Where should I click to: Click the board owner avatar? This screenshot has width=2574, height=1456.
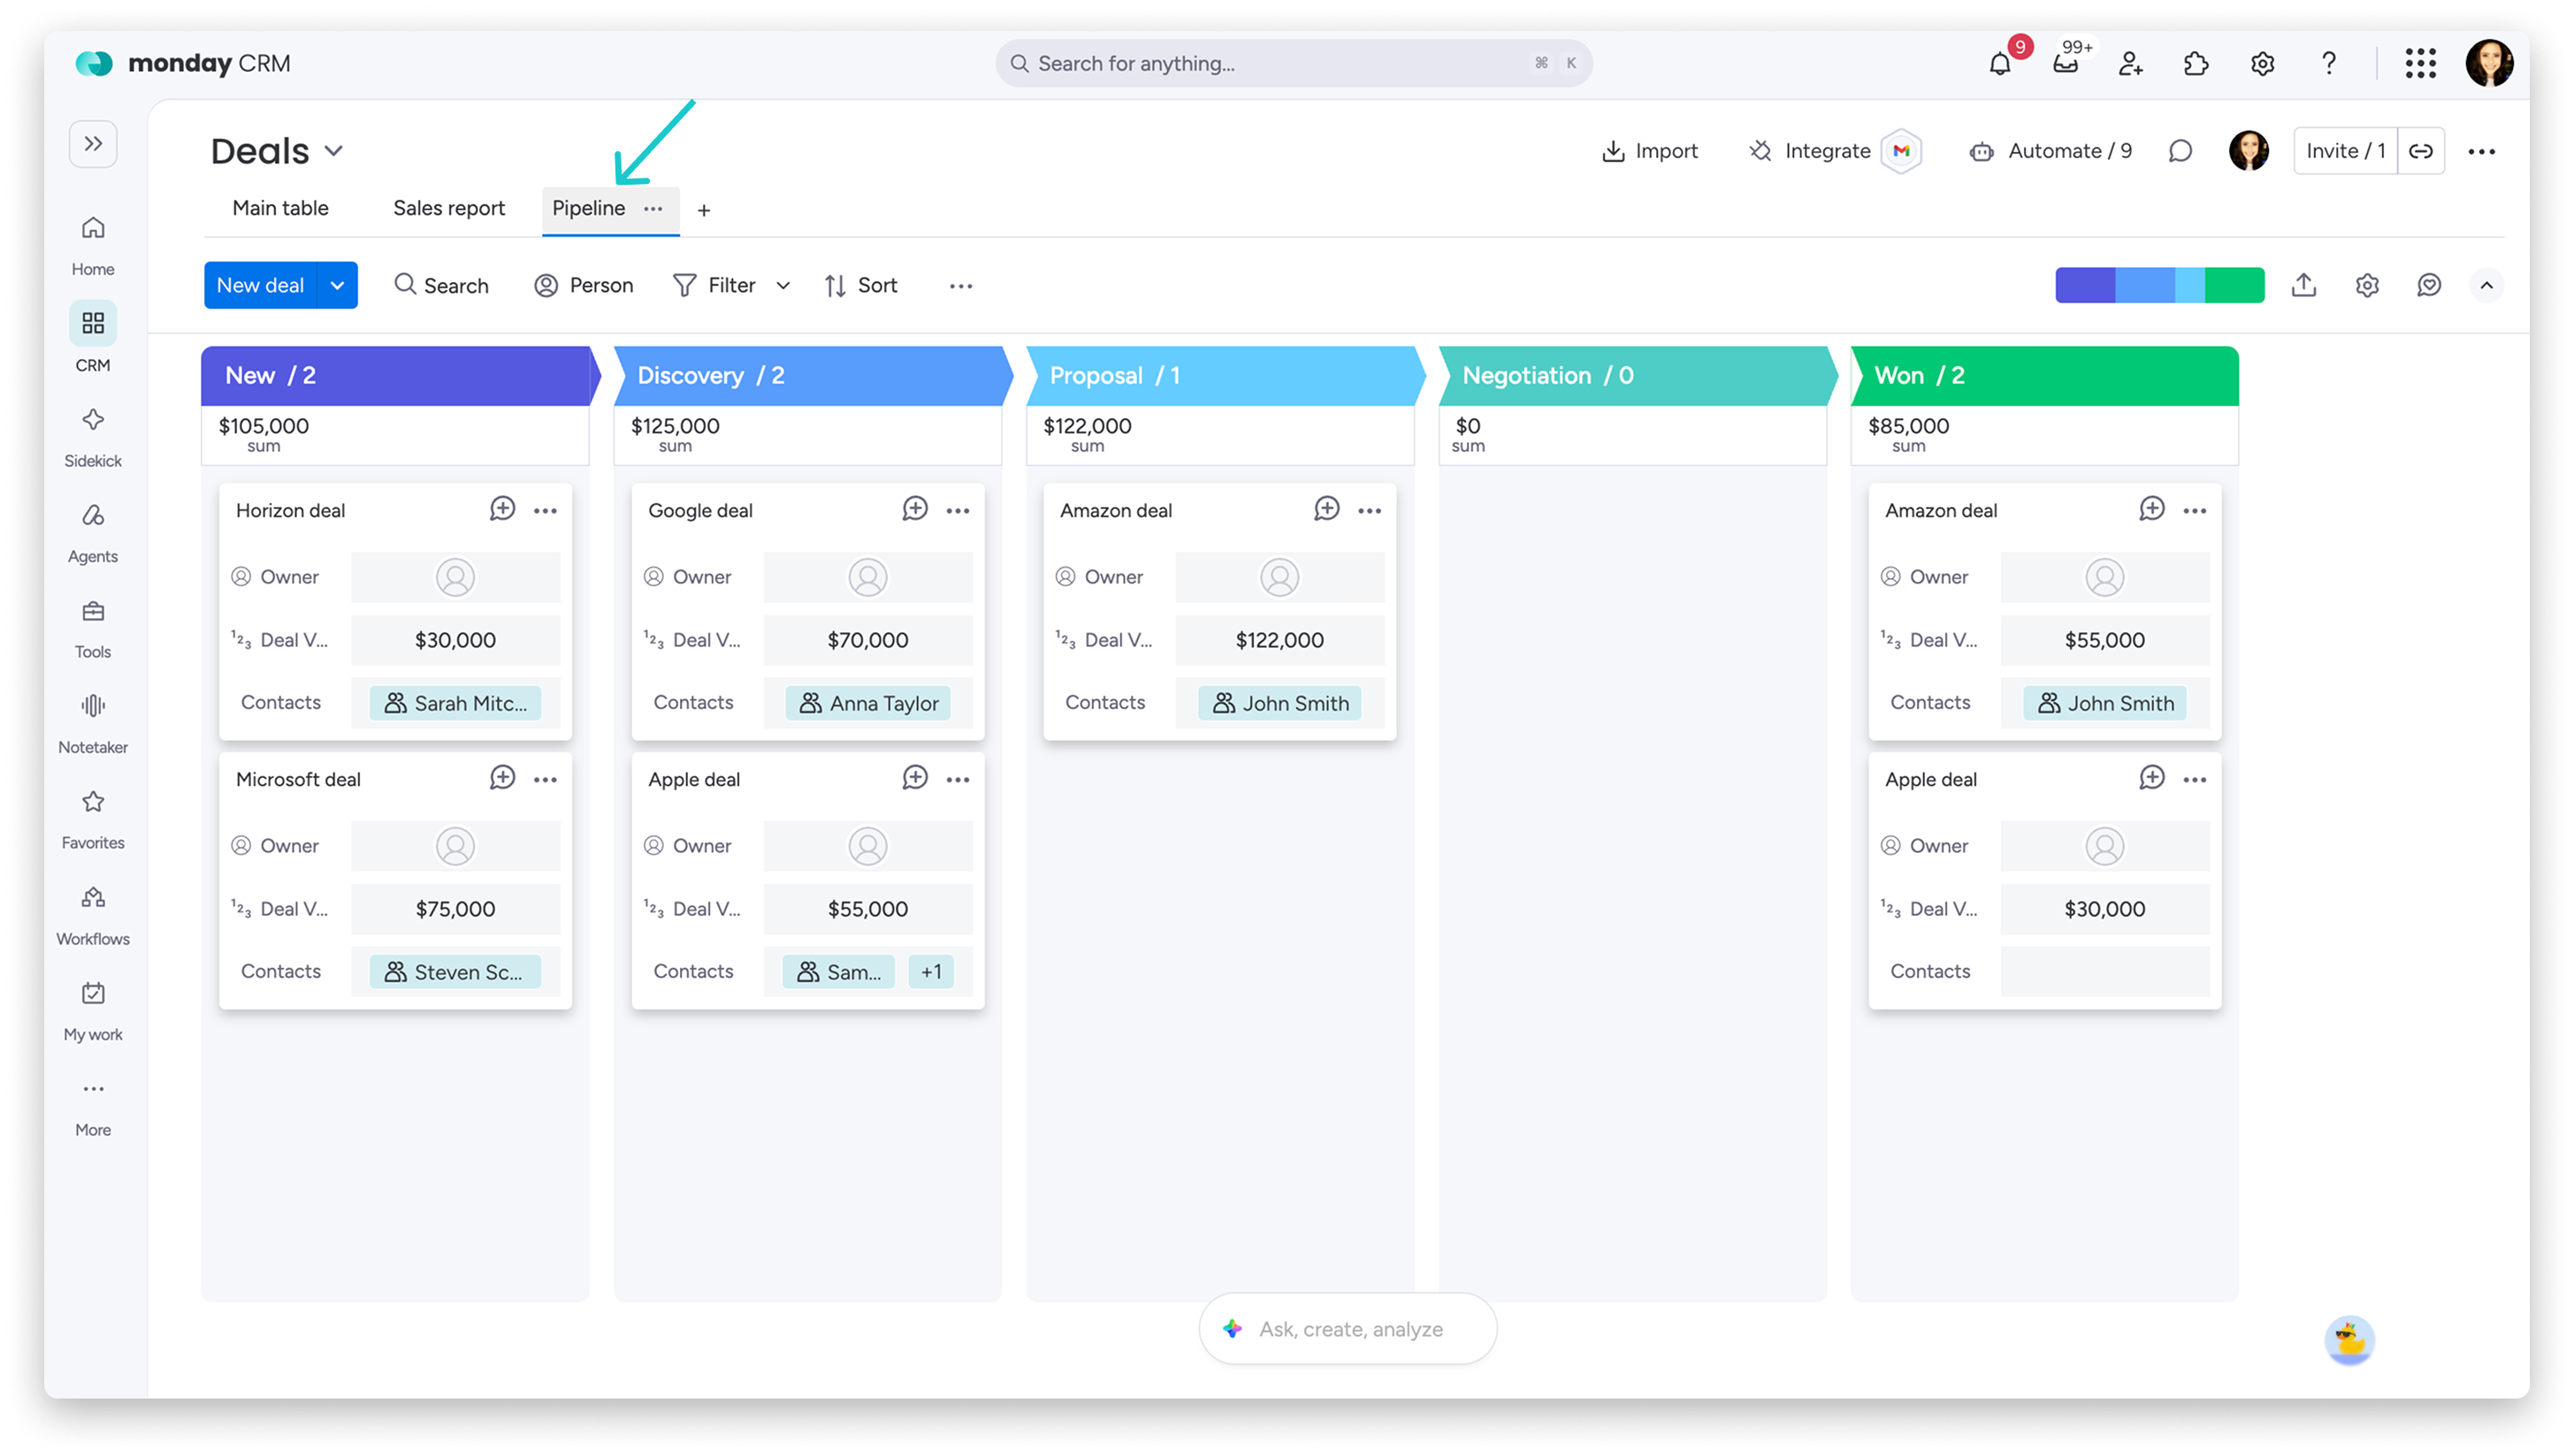pyautogui.click(x=2248, y=151)
